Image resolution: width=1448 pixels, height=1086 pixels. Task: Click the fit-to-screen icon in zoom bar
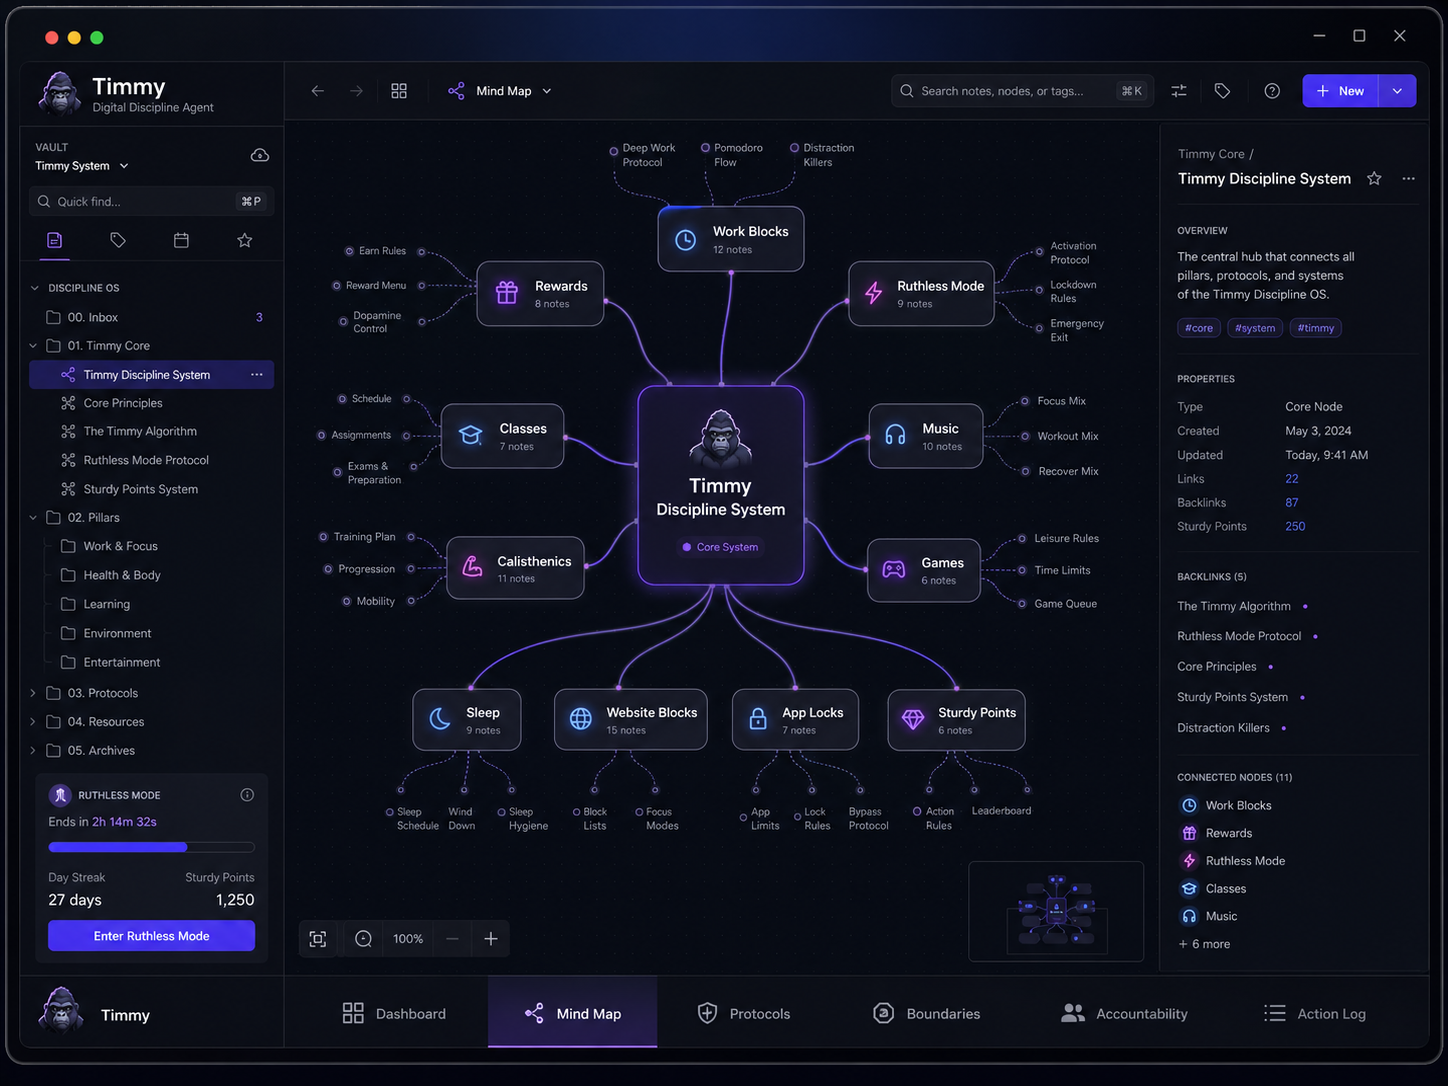click(318, 939)
